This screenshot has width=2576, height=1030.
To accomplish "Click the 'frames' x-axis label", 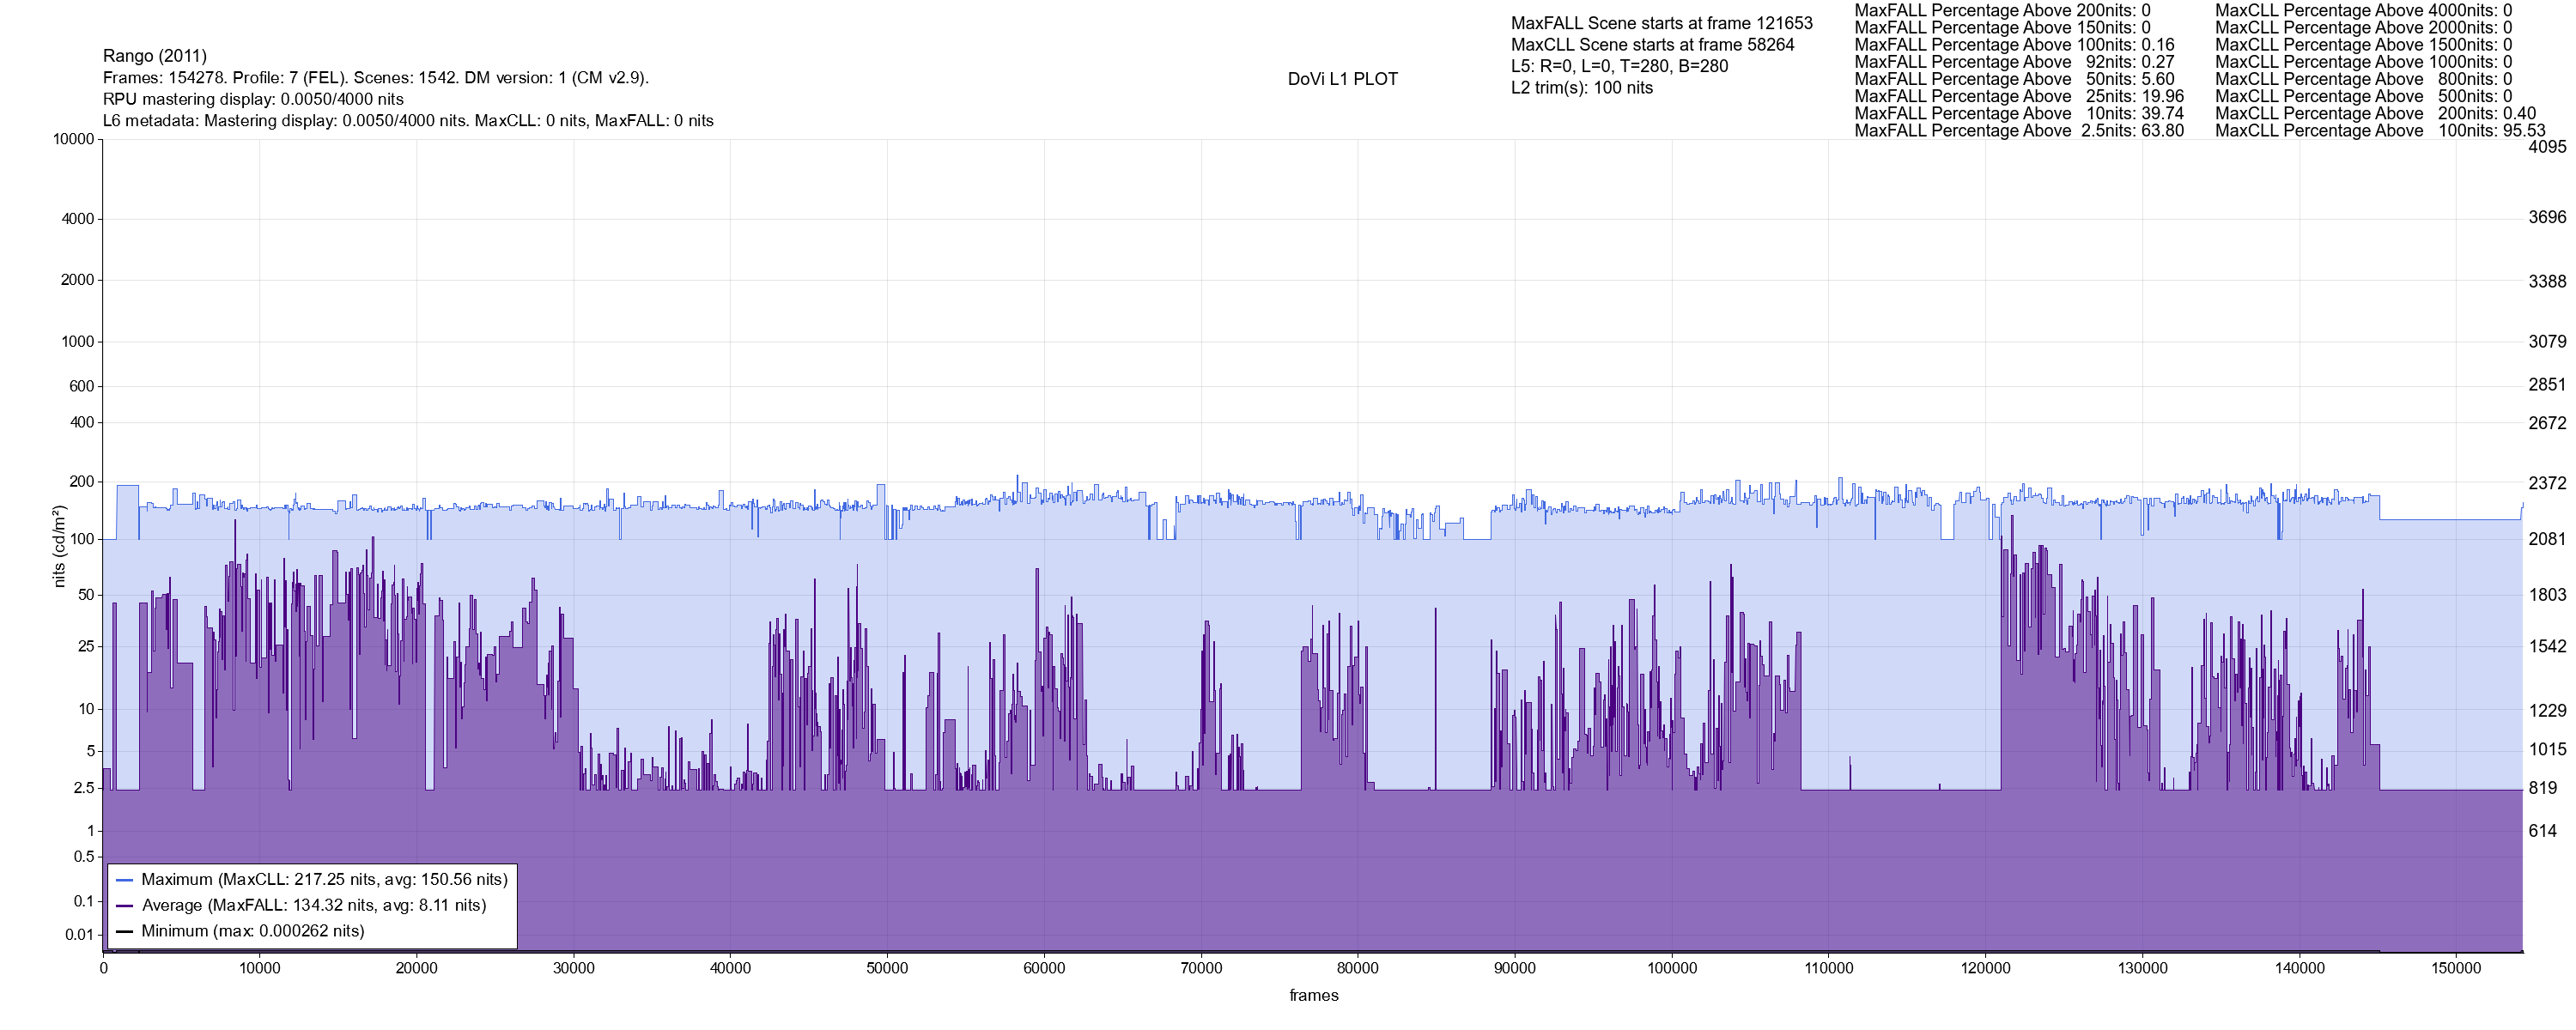I will pyautogui.click(x=1313, y=995).
